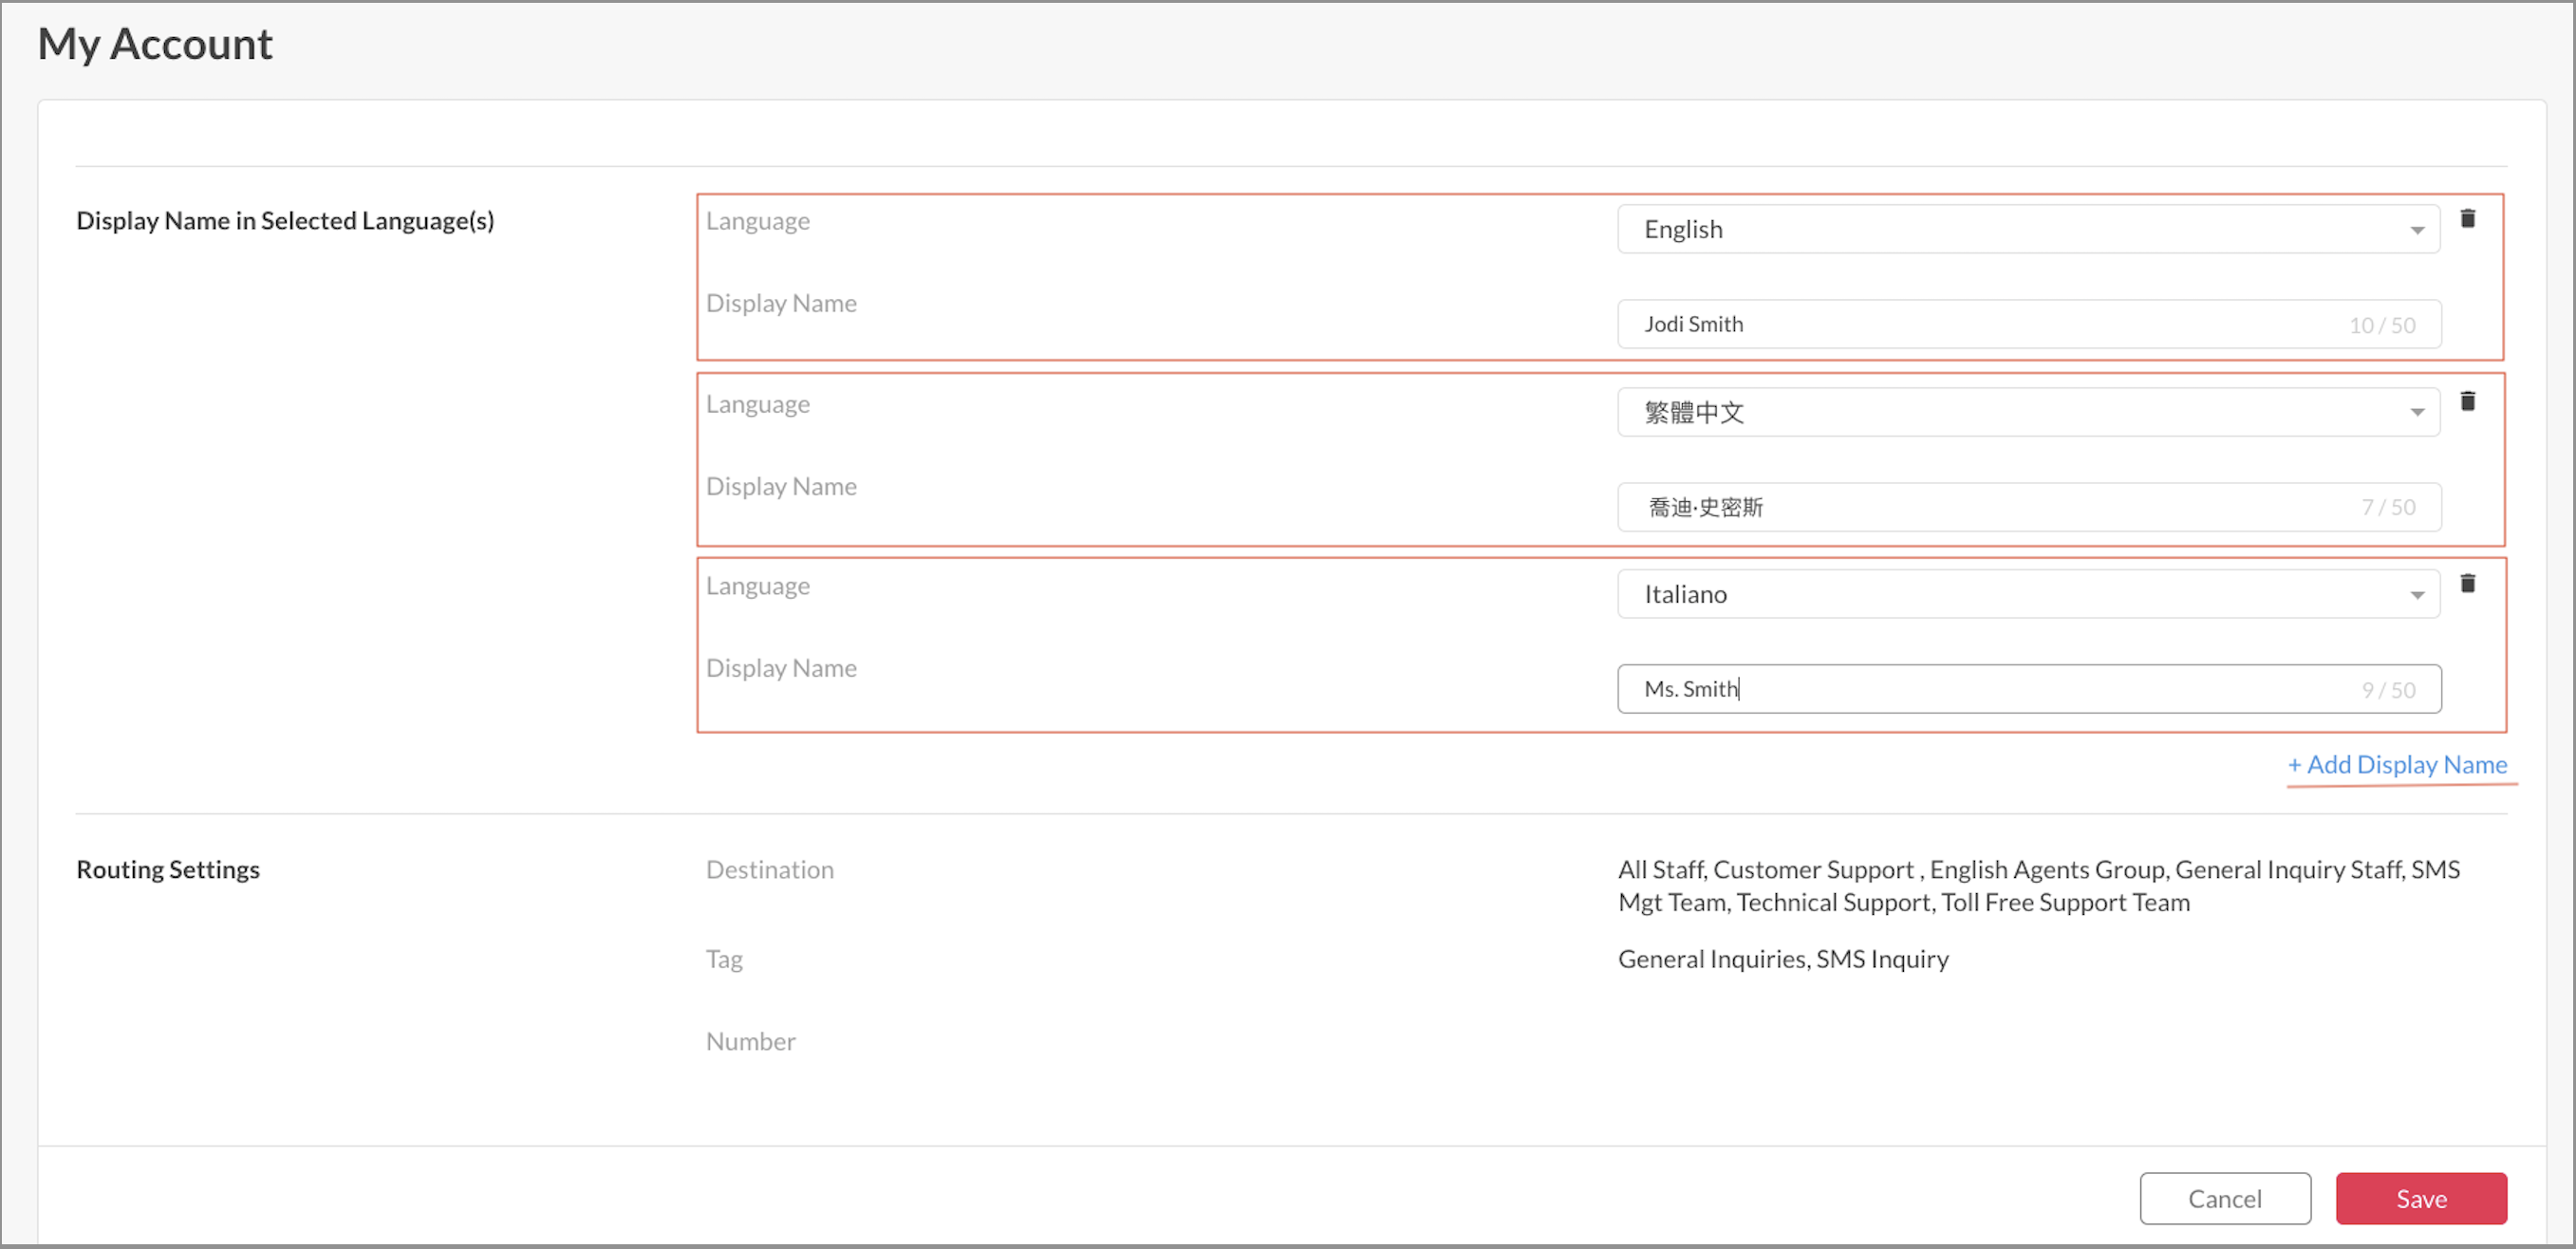
Task: Delete the Italiano display name entry
Action: [2467, 583]
